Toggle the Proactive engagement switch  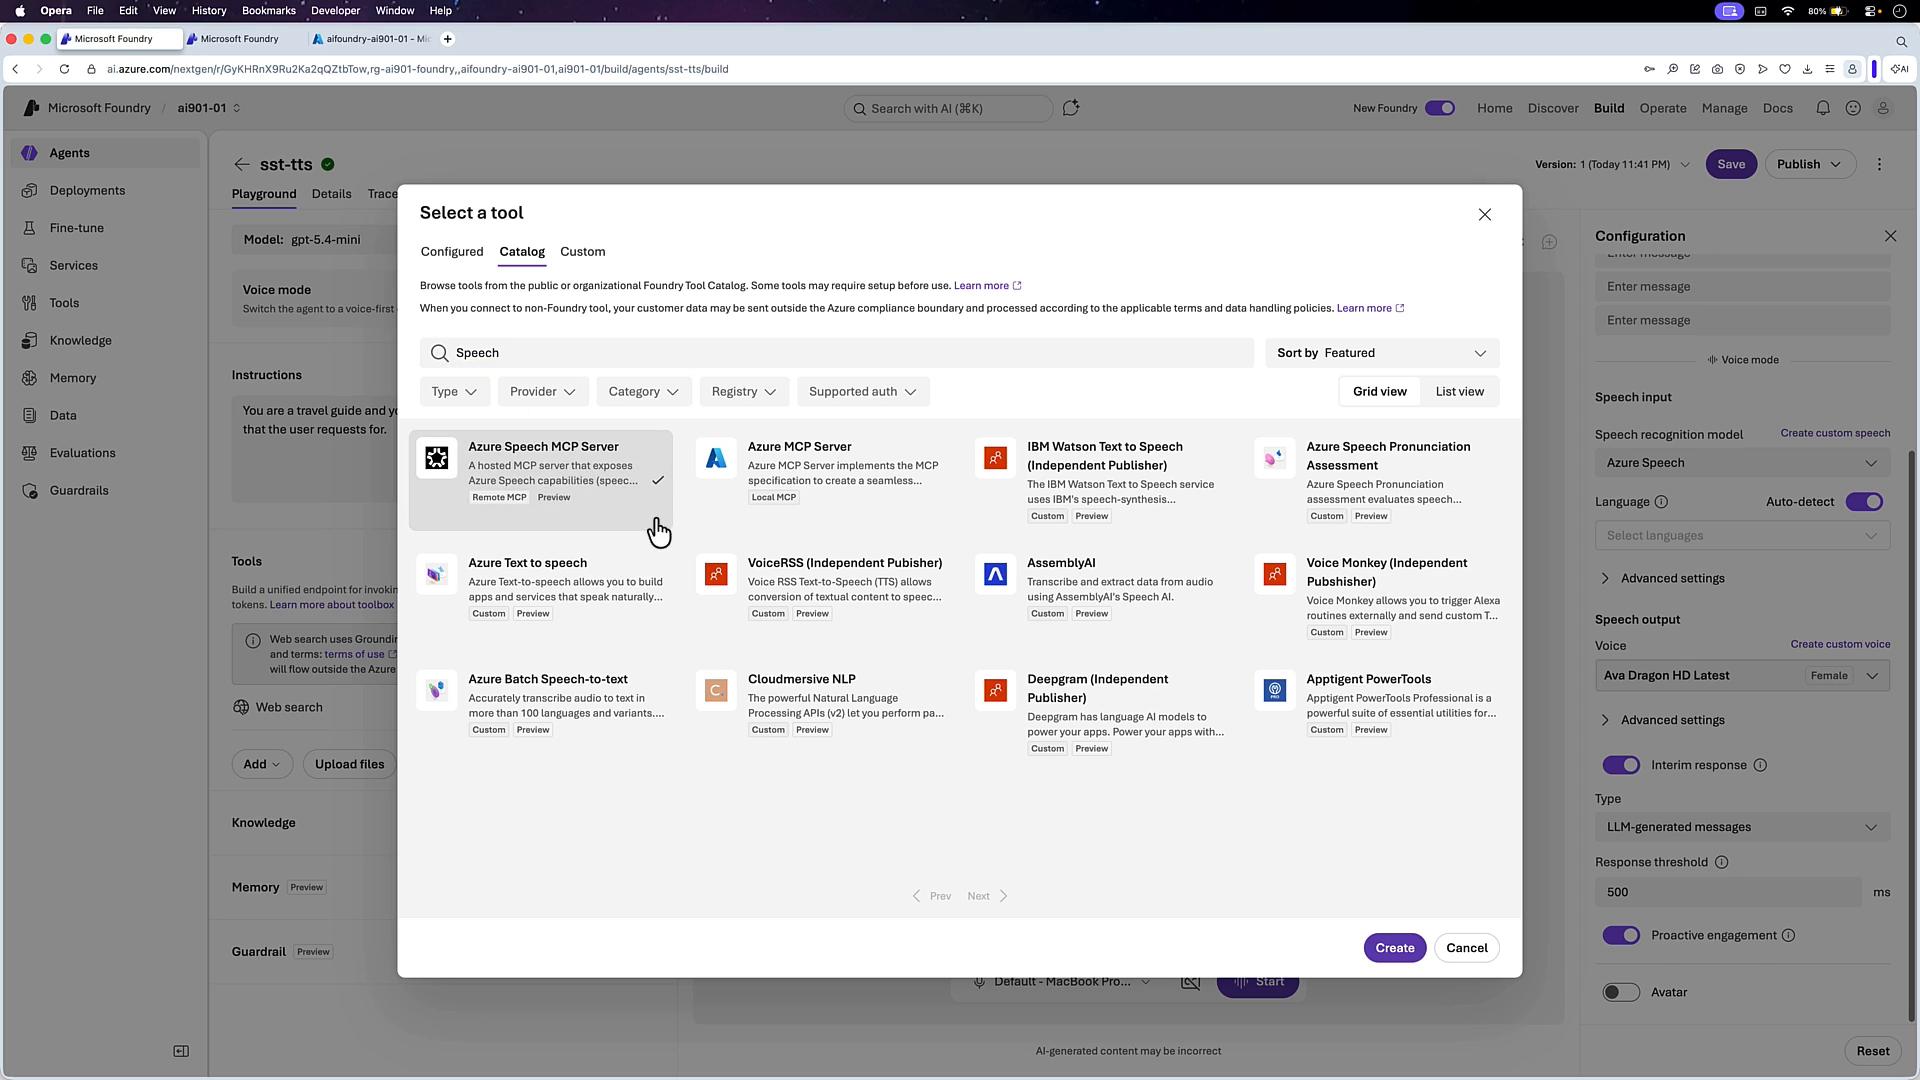1621,935
